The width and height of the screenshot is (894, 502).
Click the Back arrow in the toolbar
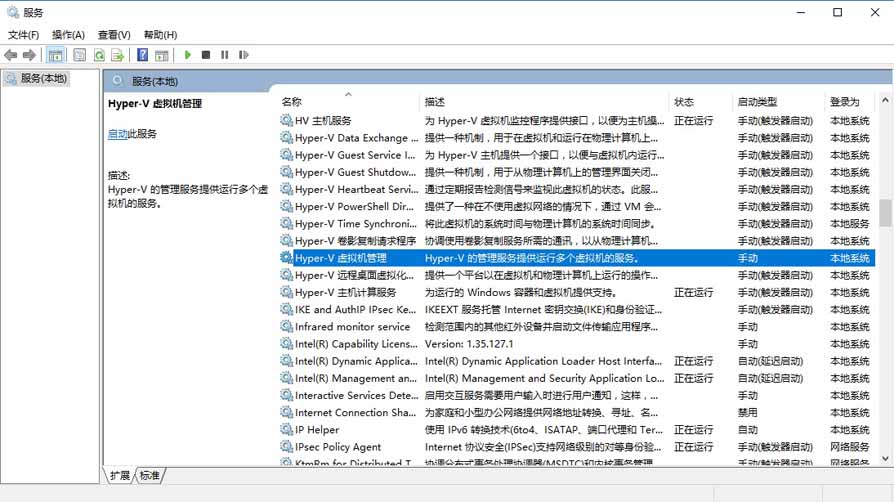[11, 55]
